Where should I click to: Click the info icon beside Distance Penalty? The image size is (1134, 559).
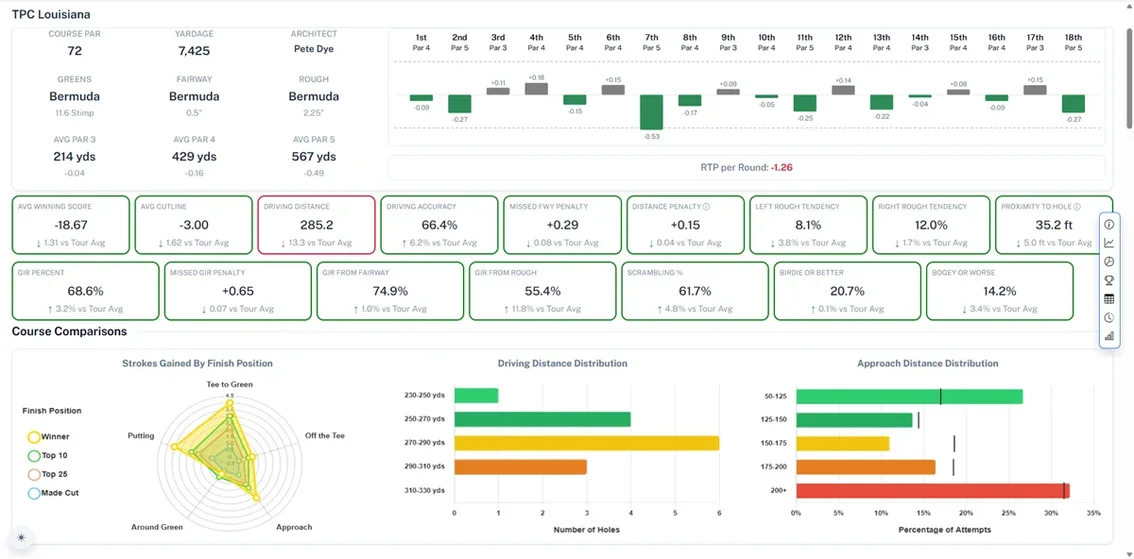(x=706, y=207)
